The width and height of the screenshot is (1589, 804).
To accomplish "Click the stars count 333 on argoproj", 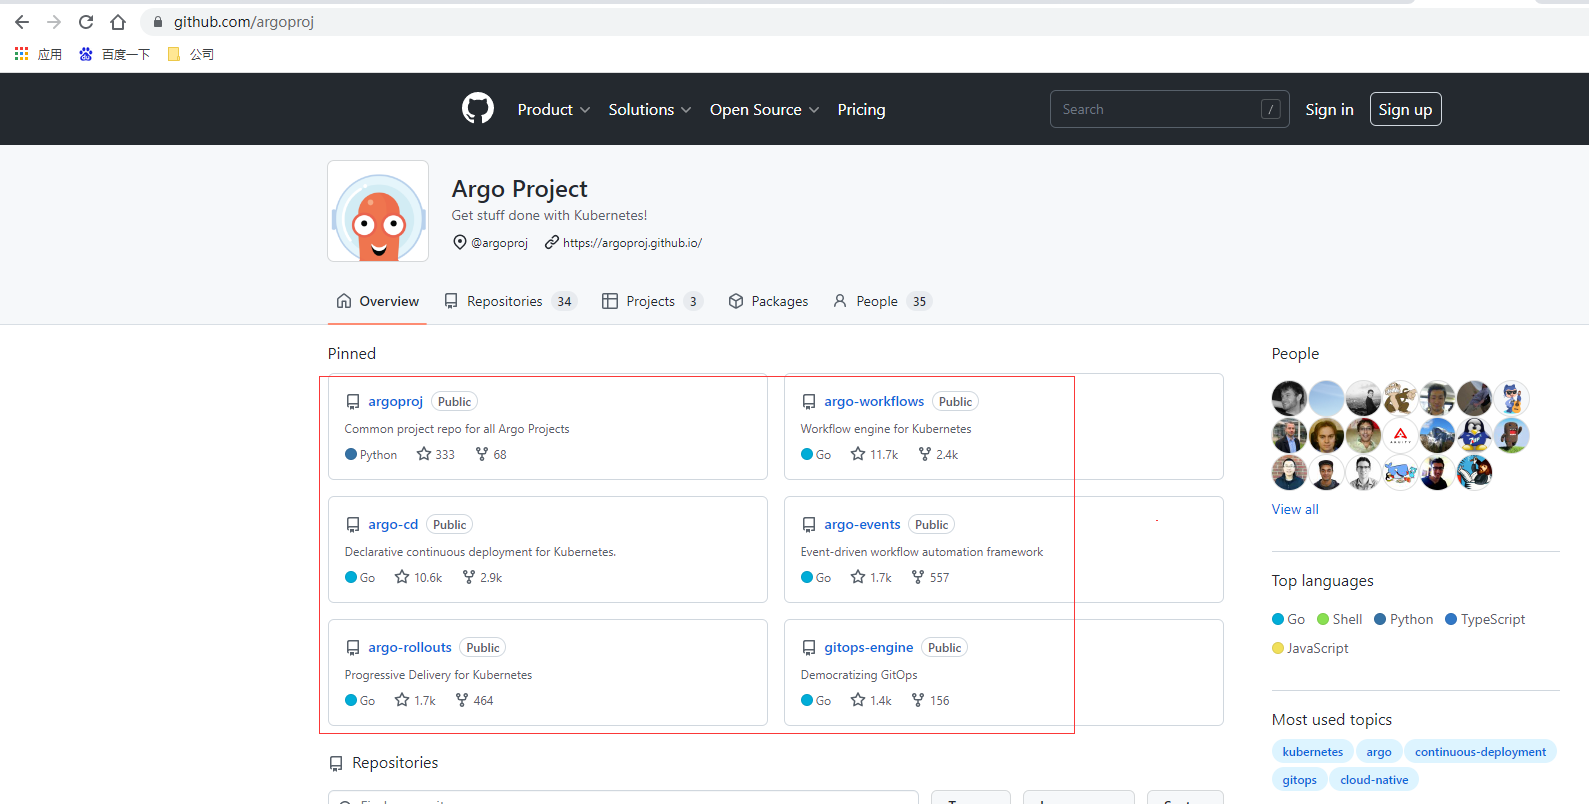I will tap(436, 455).
